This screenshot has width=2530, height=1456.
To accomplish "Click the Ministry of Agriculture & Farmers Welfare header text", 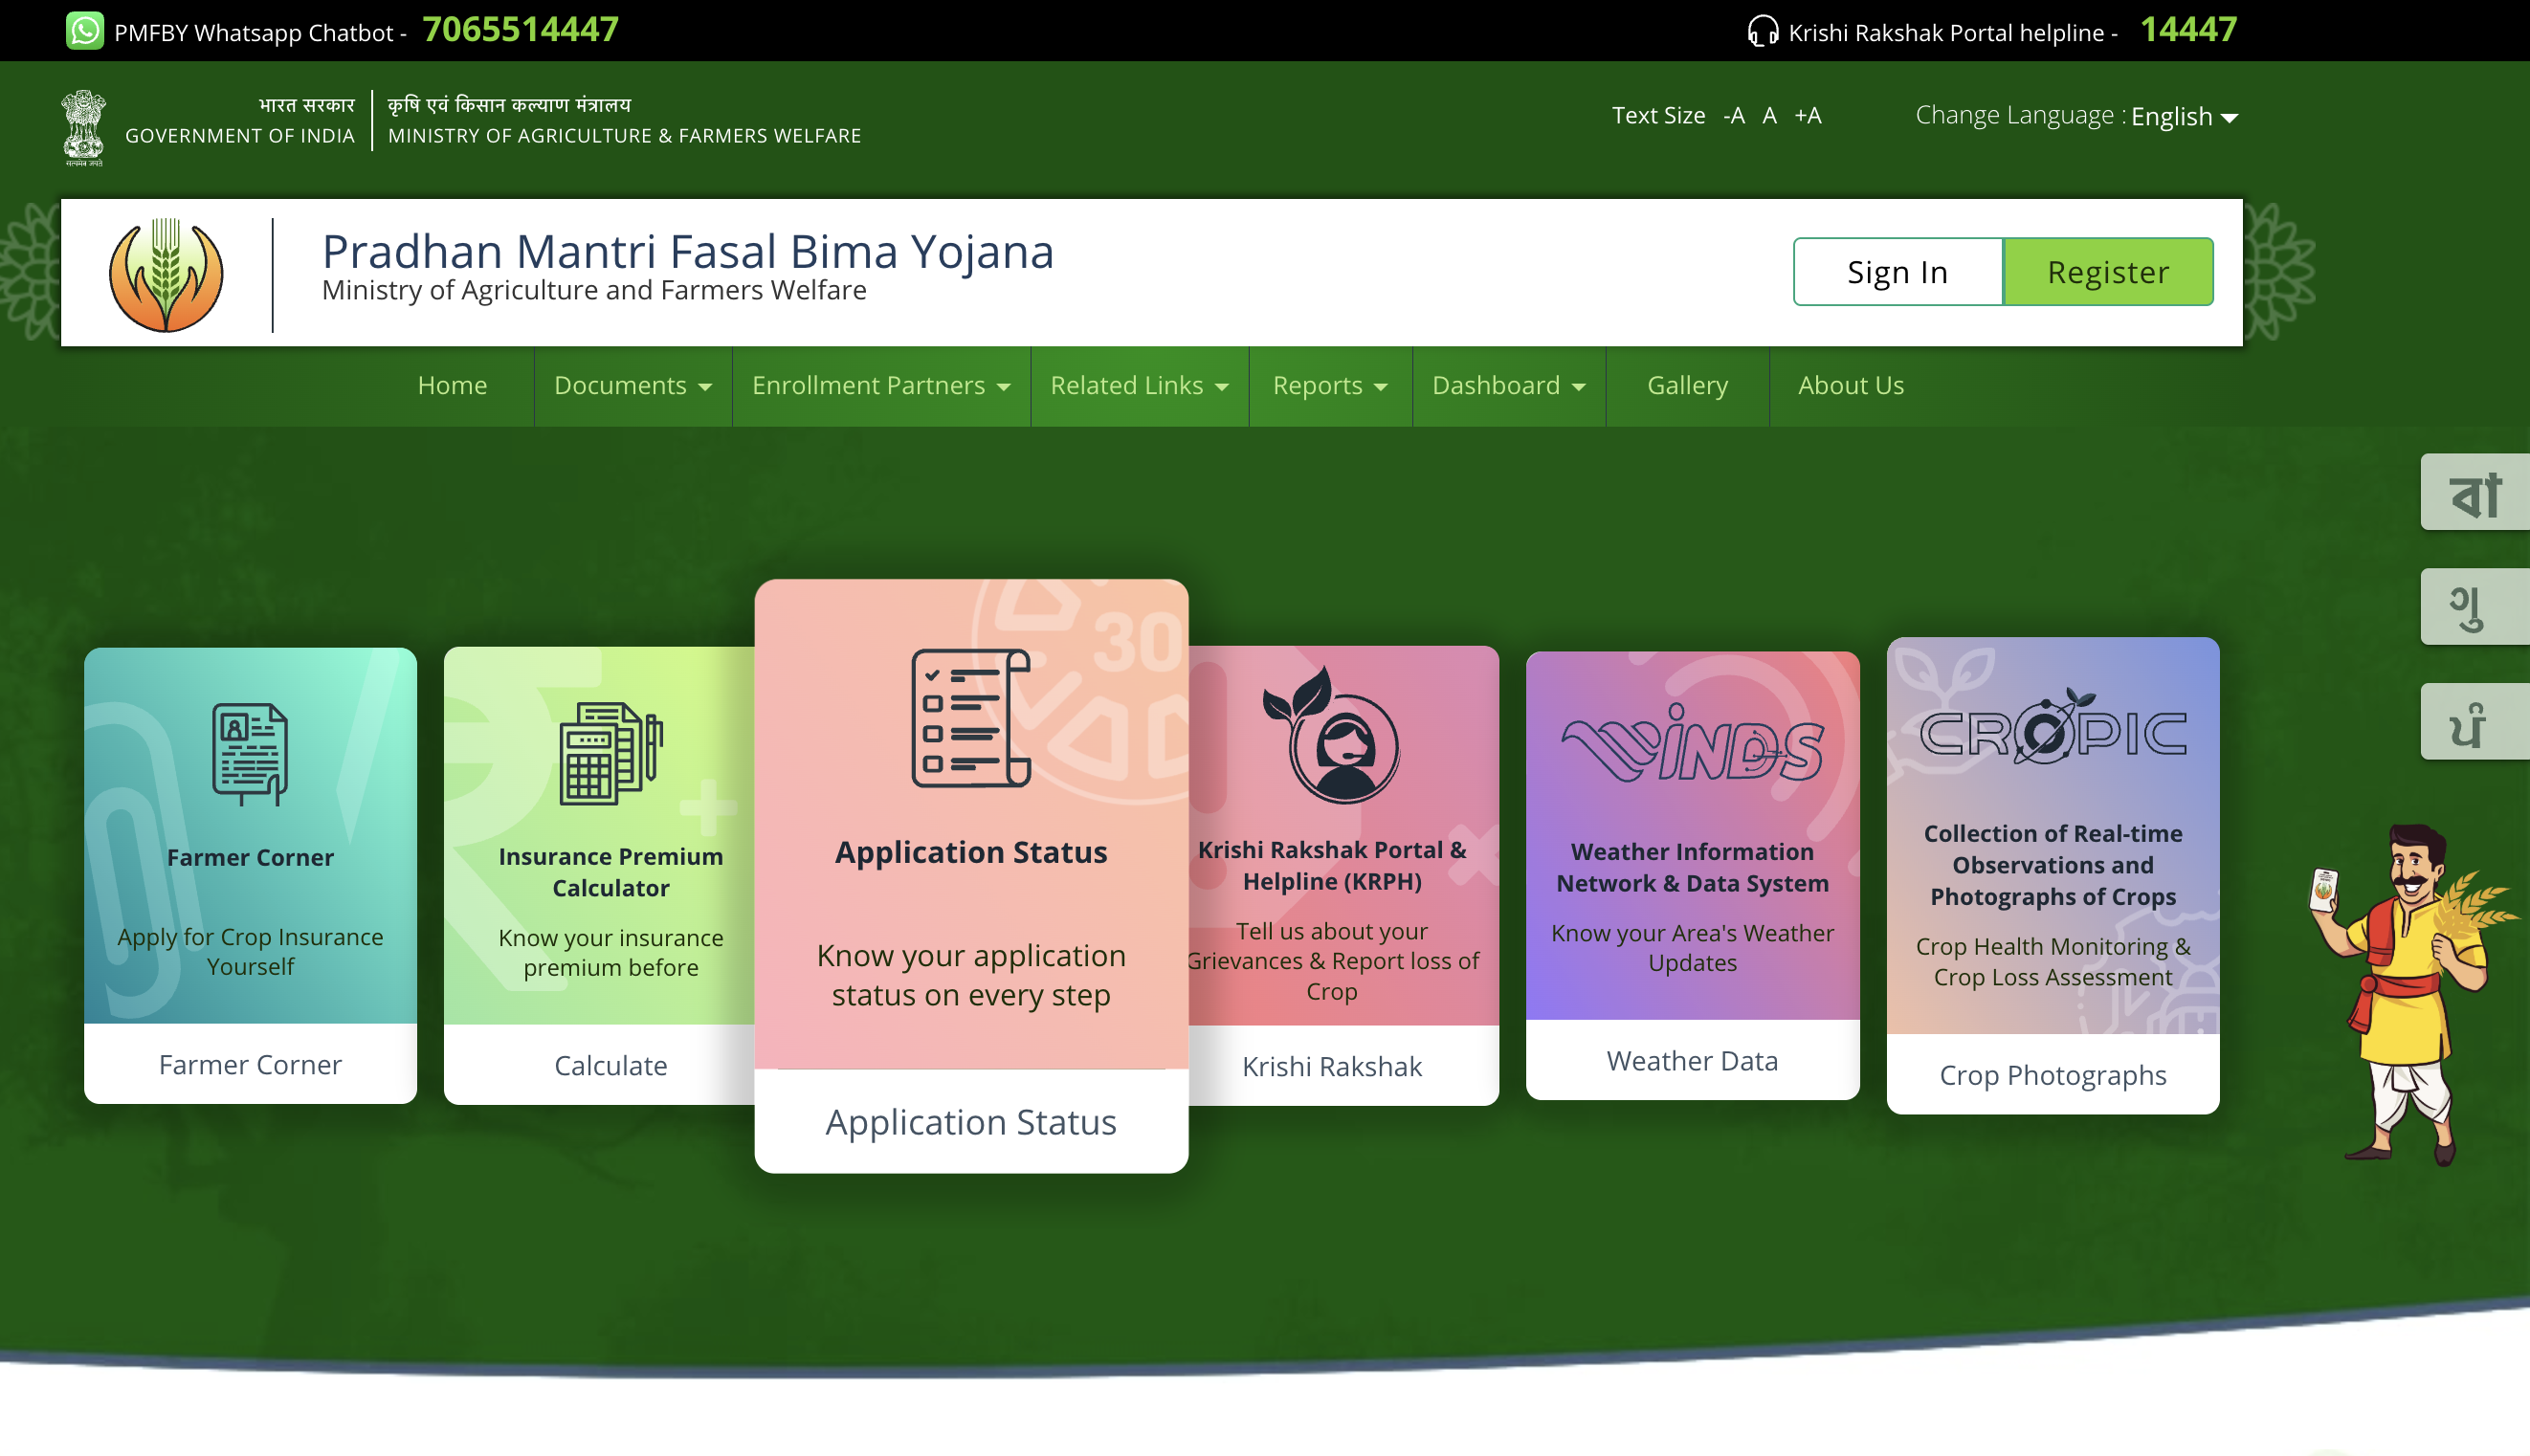I will [625, 136].
